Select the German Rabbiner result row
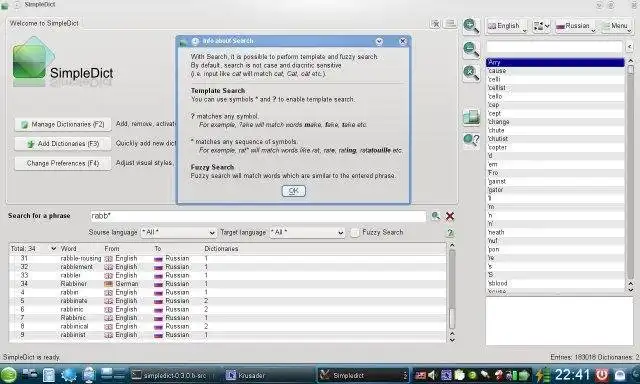Viewport: 640px width, 384px height. coord(228,284)
